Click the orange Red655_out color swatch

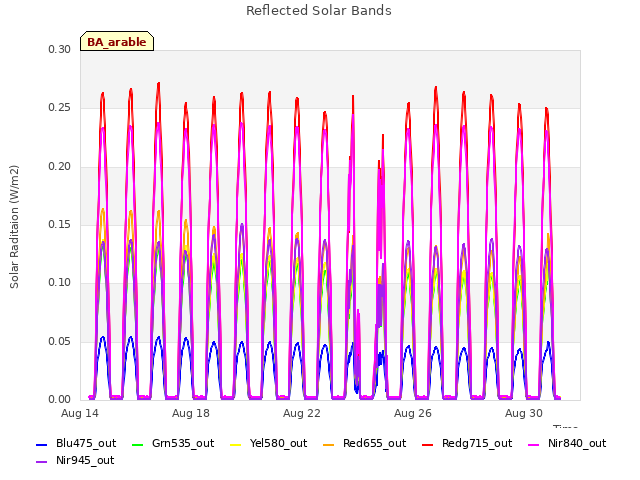(x=328, y=444)
